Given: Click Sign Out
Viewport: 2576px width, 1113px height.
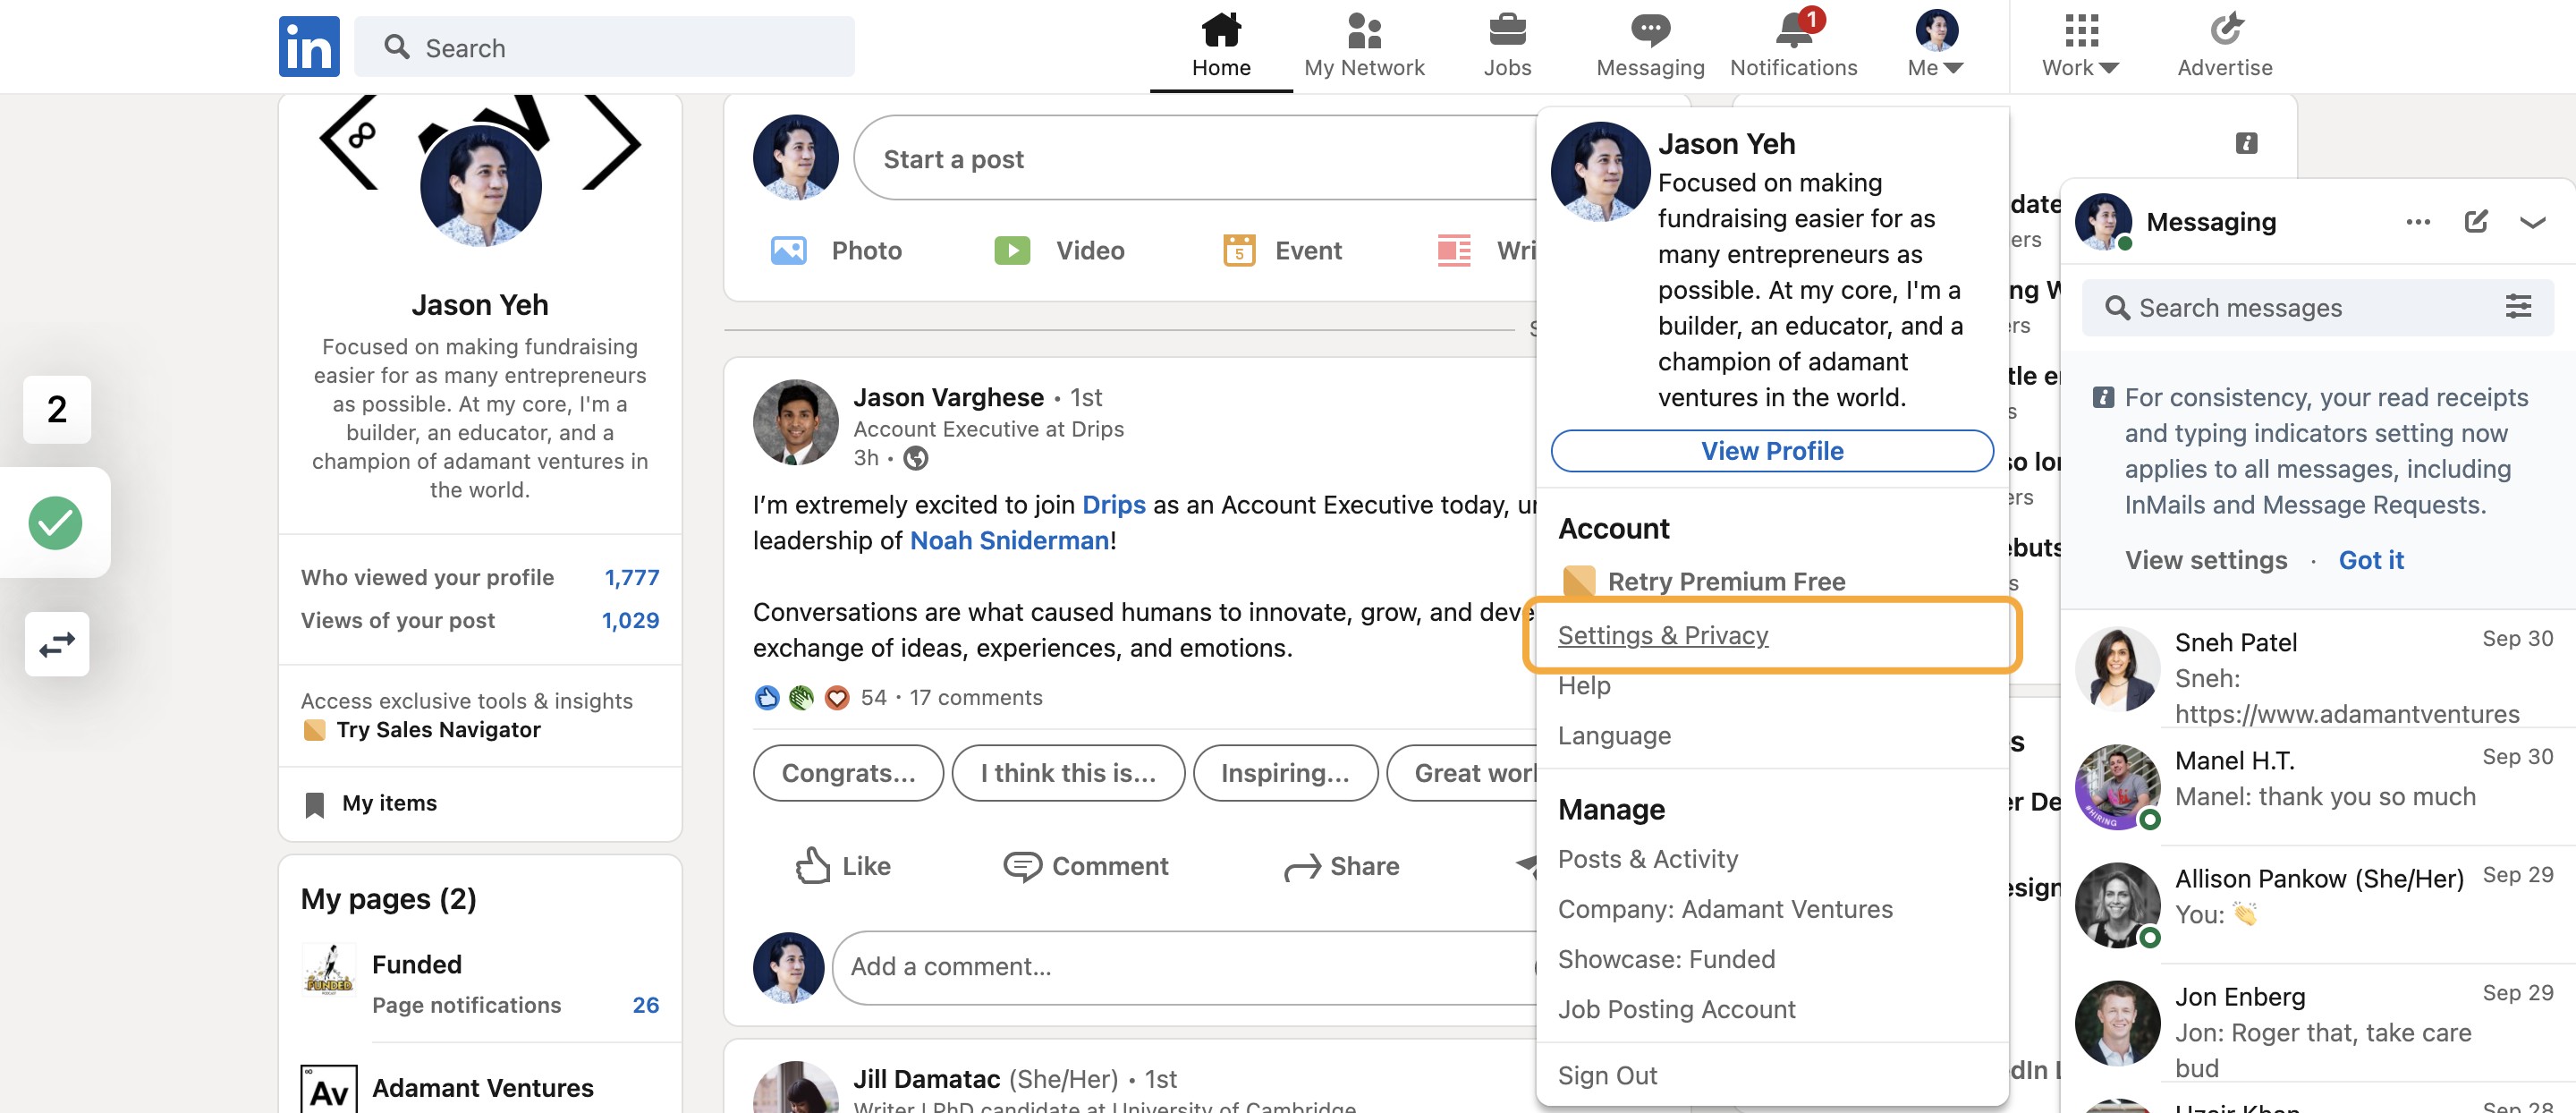Looking at the screenshot, I should [1607, 1075].
